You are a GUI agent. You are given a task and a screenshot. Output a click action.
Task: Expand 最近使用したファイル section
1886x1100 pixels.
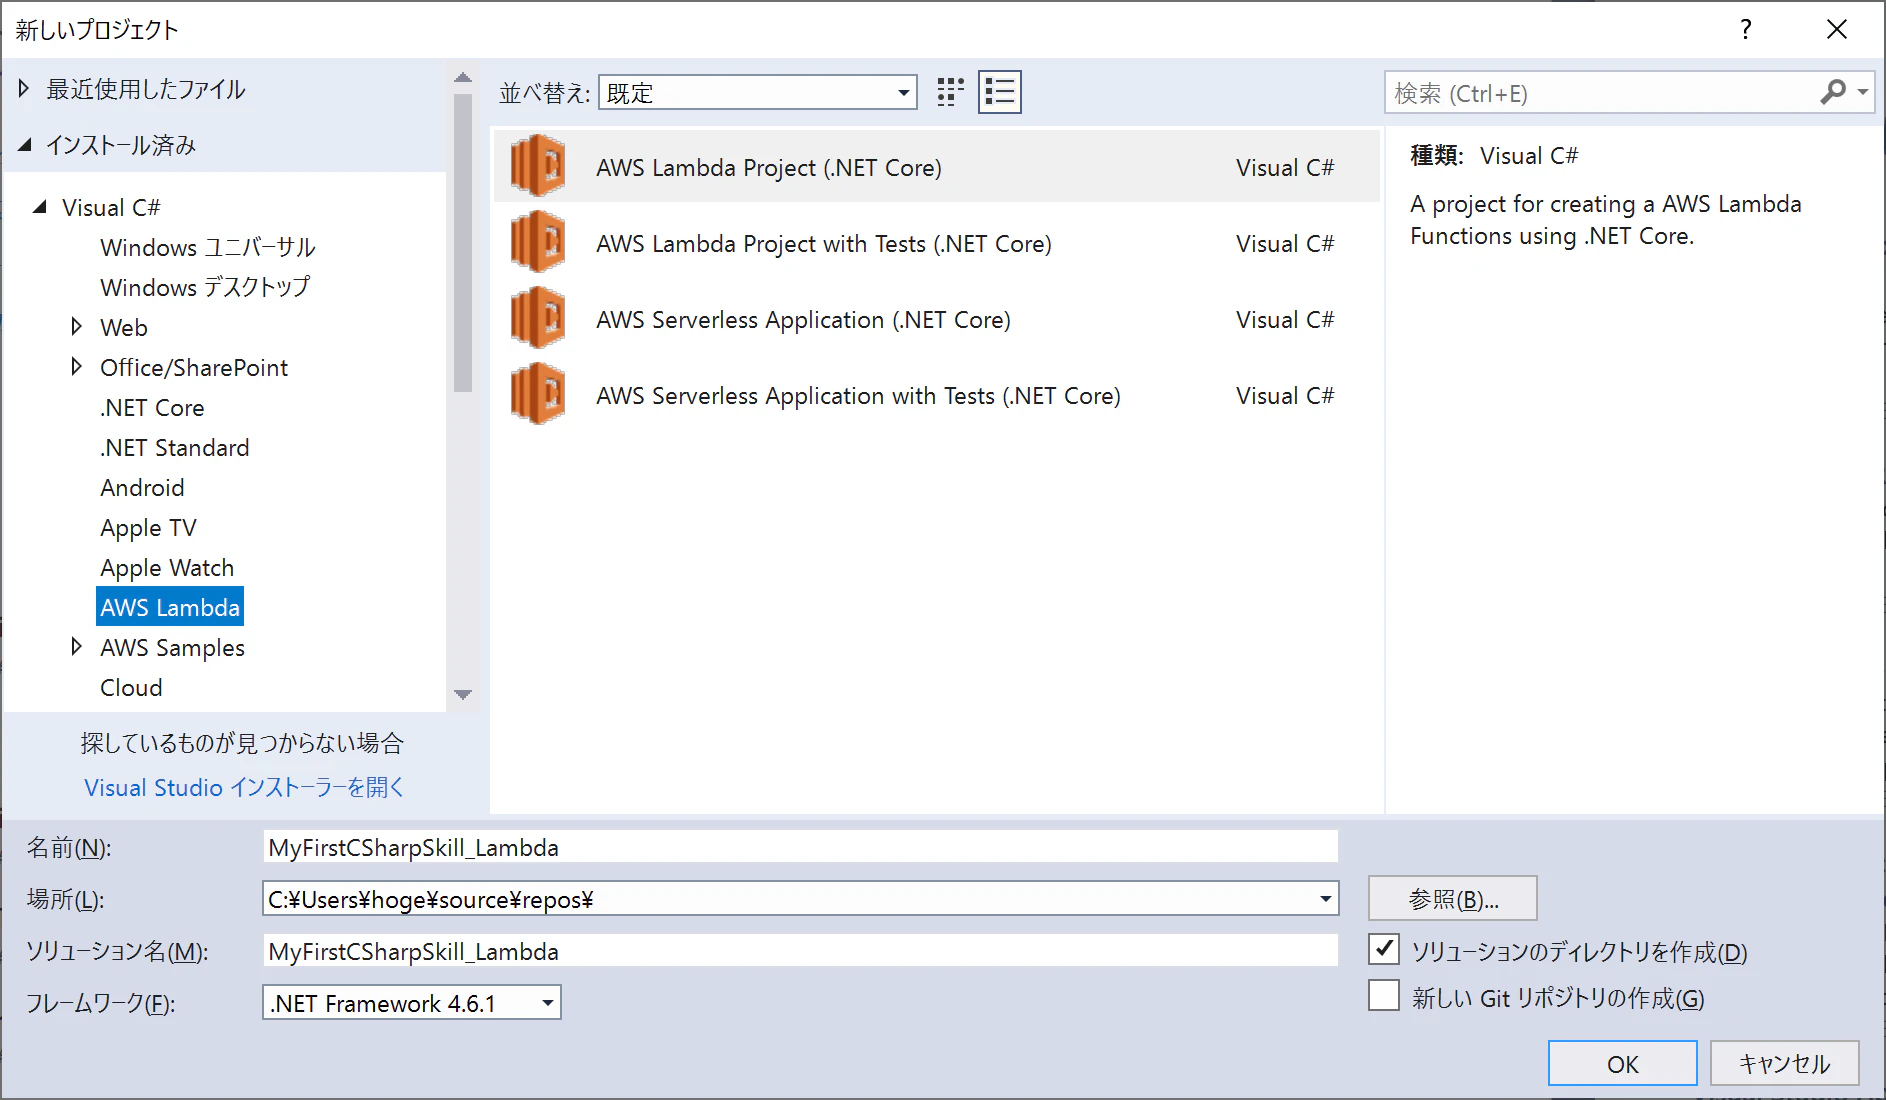pyautogui.click(x=24, y=89)
